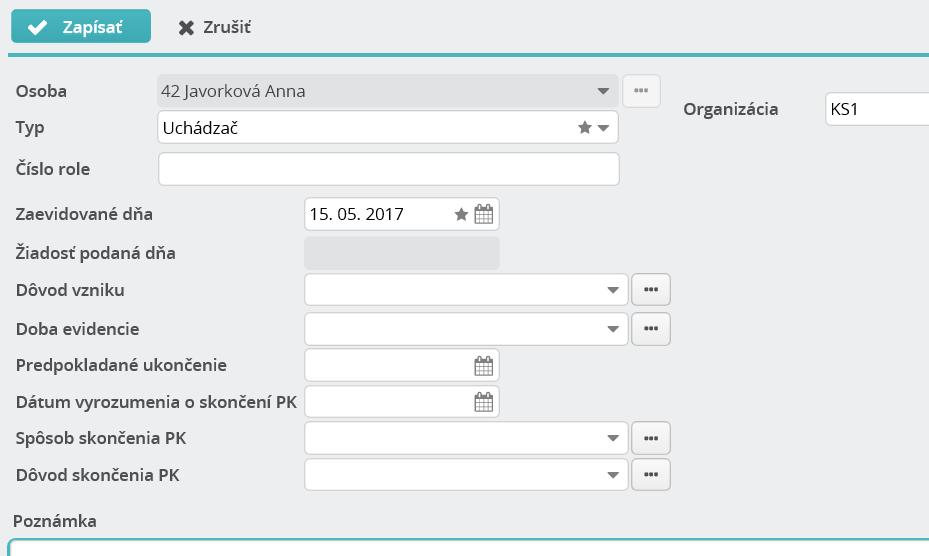This screenshot has width=929, height=556.
Task: Expand the Typ Uchádzač dropdown
Action: coord(604,128)
